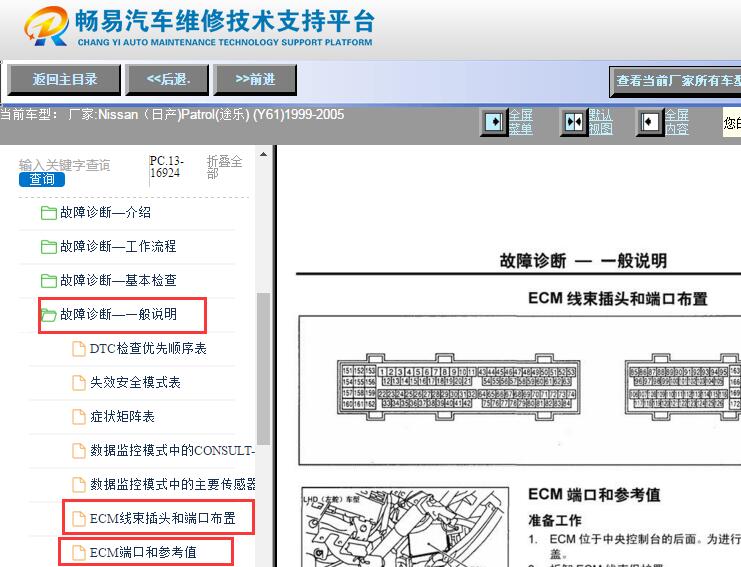Click the 返回主目录 button
The width and height of the screenshot is (741, 567).
[x=64, y=80]
